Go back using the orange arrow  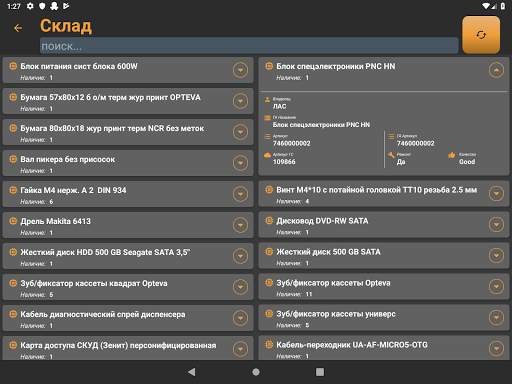(x=18, y=28)
